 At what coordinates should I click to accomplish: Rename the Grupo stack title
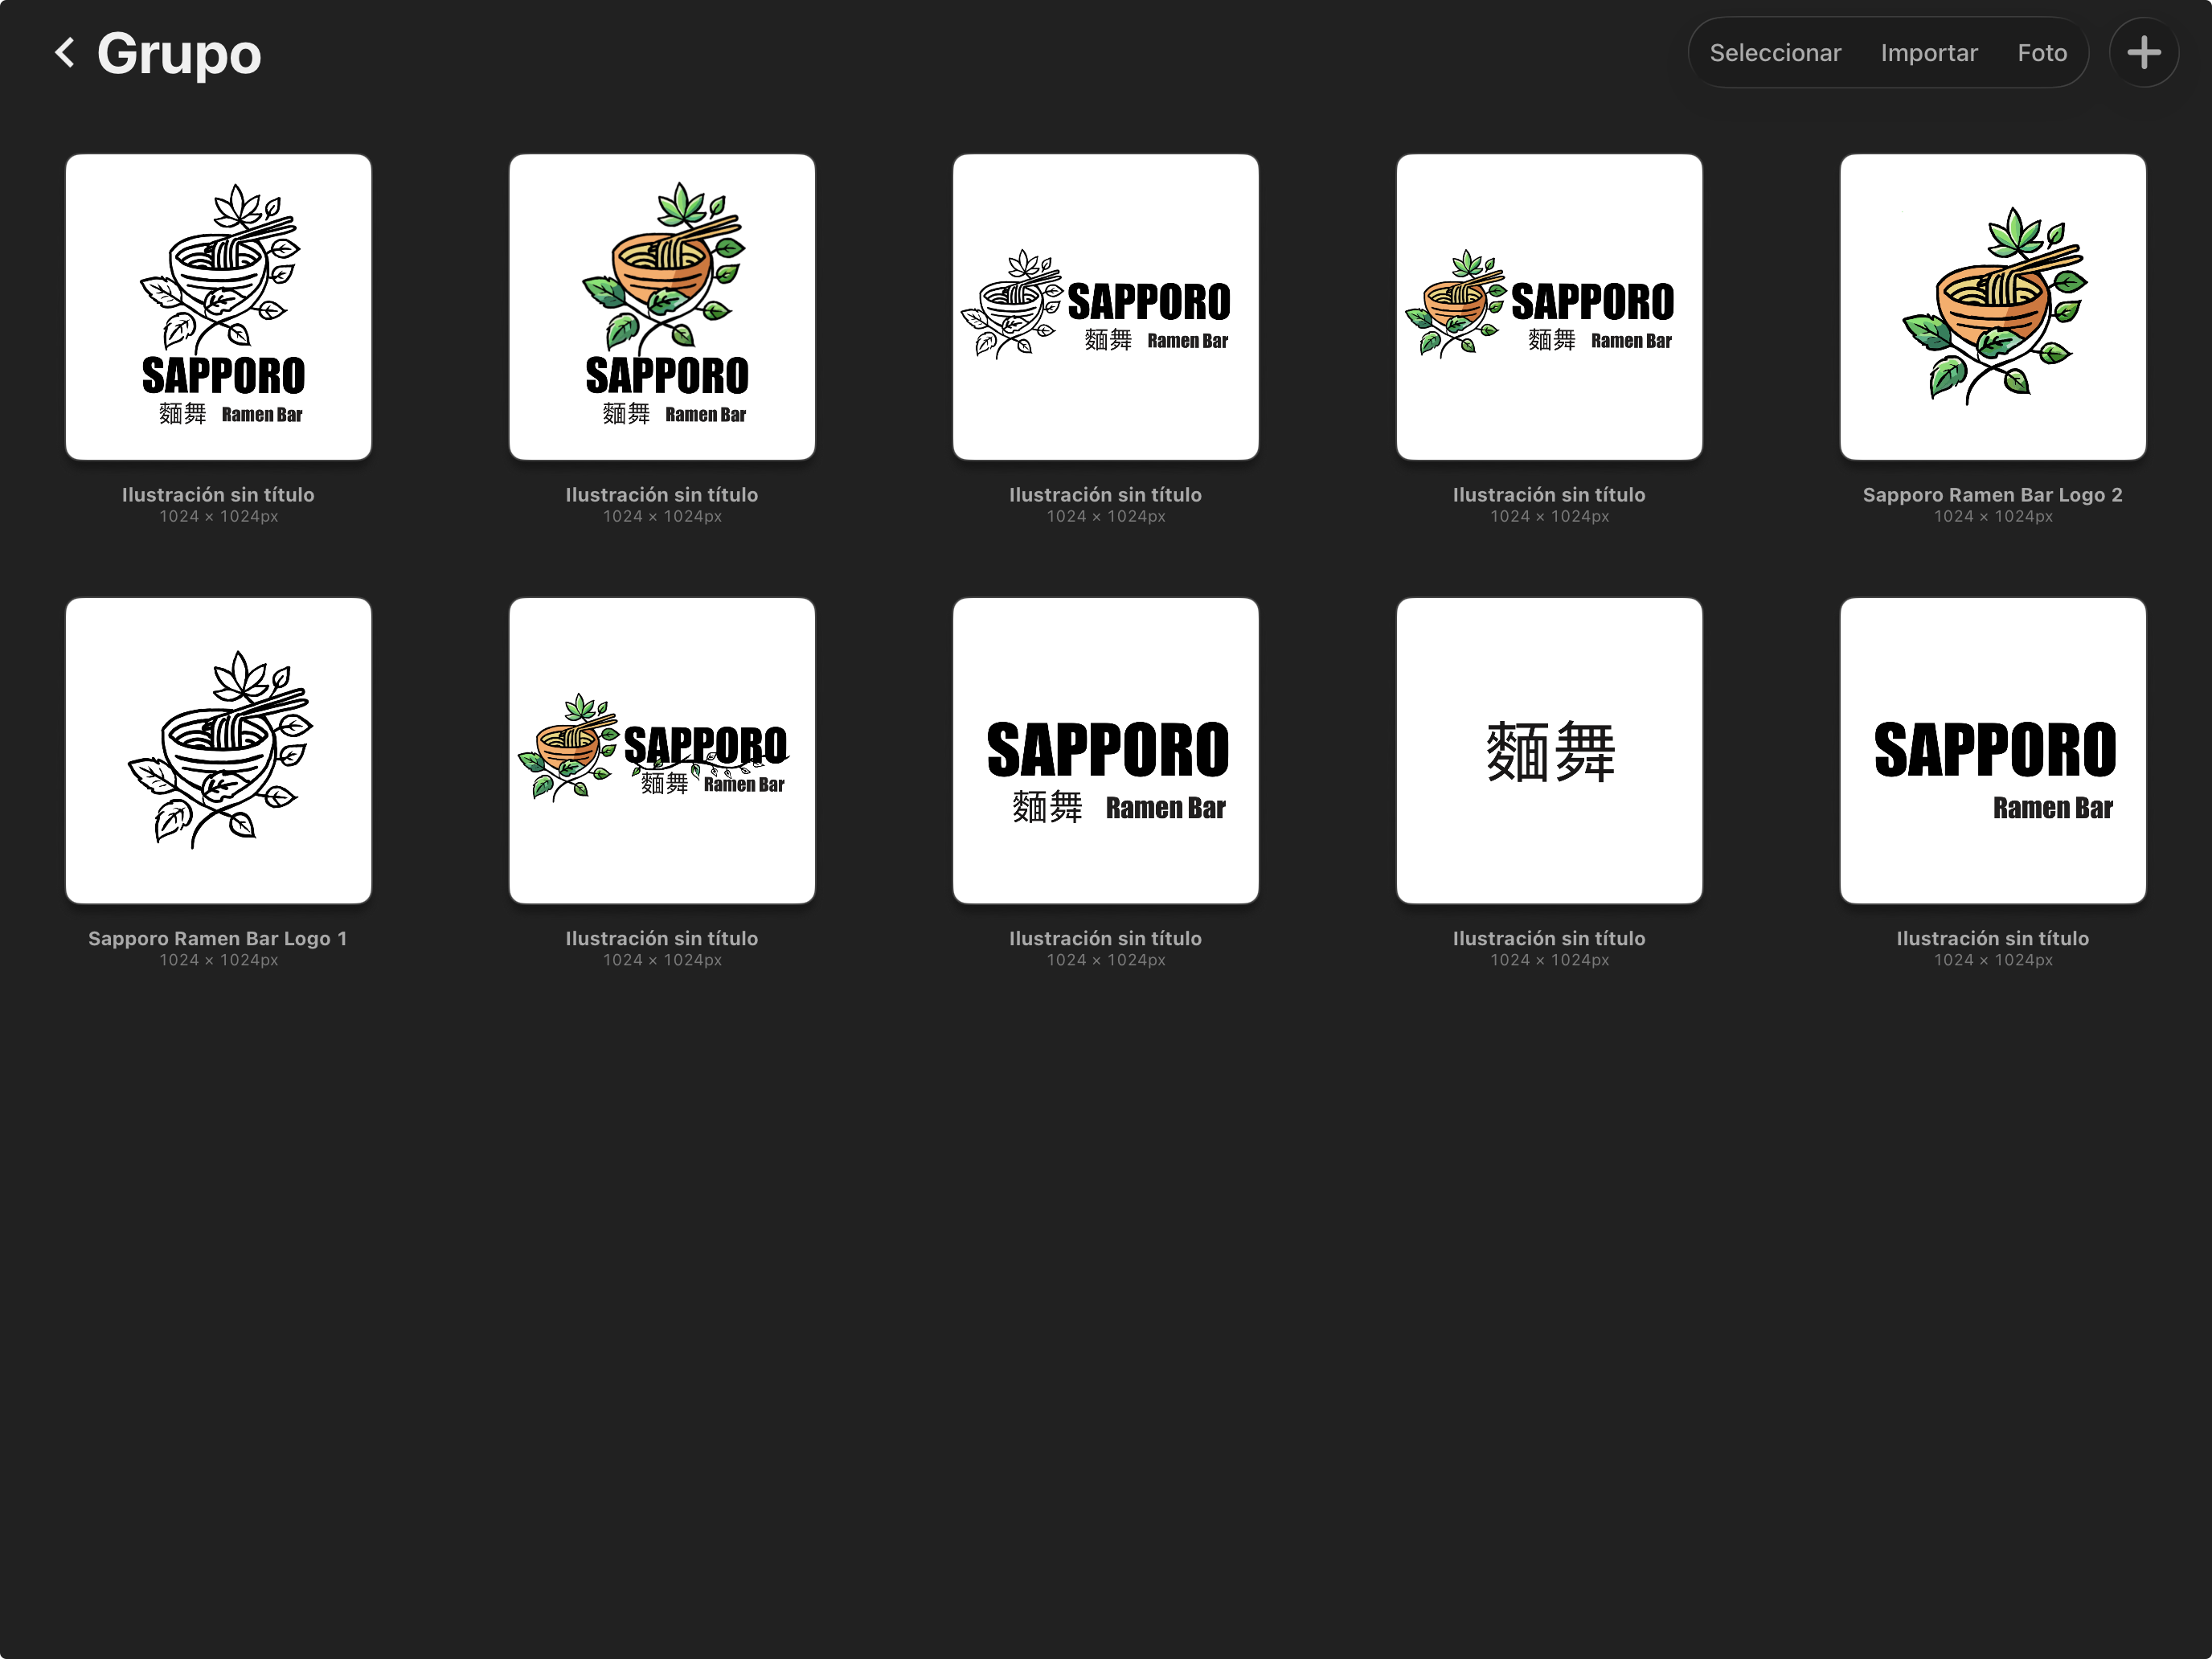(179, 53)
